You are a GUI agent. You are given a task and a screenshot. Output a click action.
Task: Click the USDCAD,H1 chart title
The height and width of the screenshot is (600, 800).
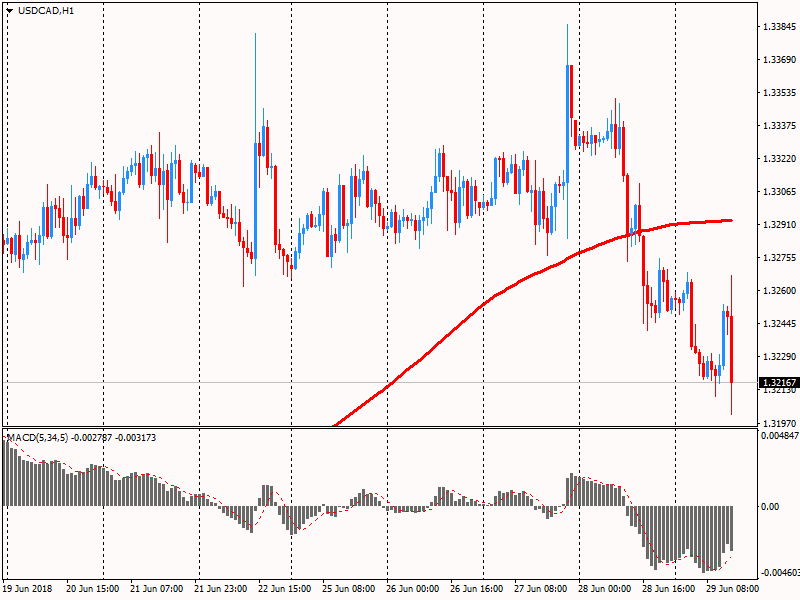[46, 11]
